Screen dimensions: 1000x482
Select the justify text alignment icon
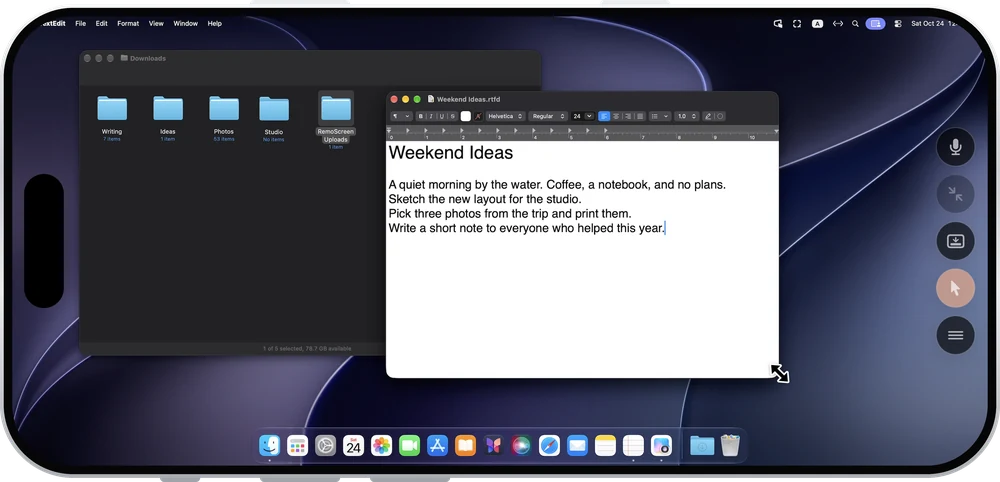640,116
